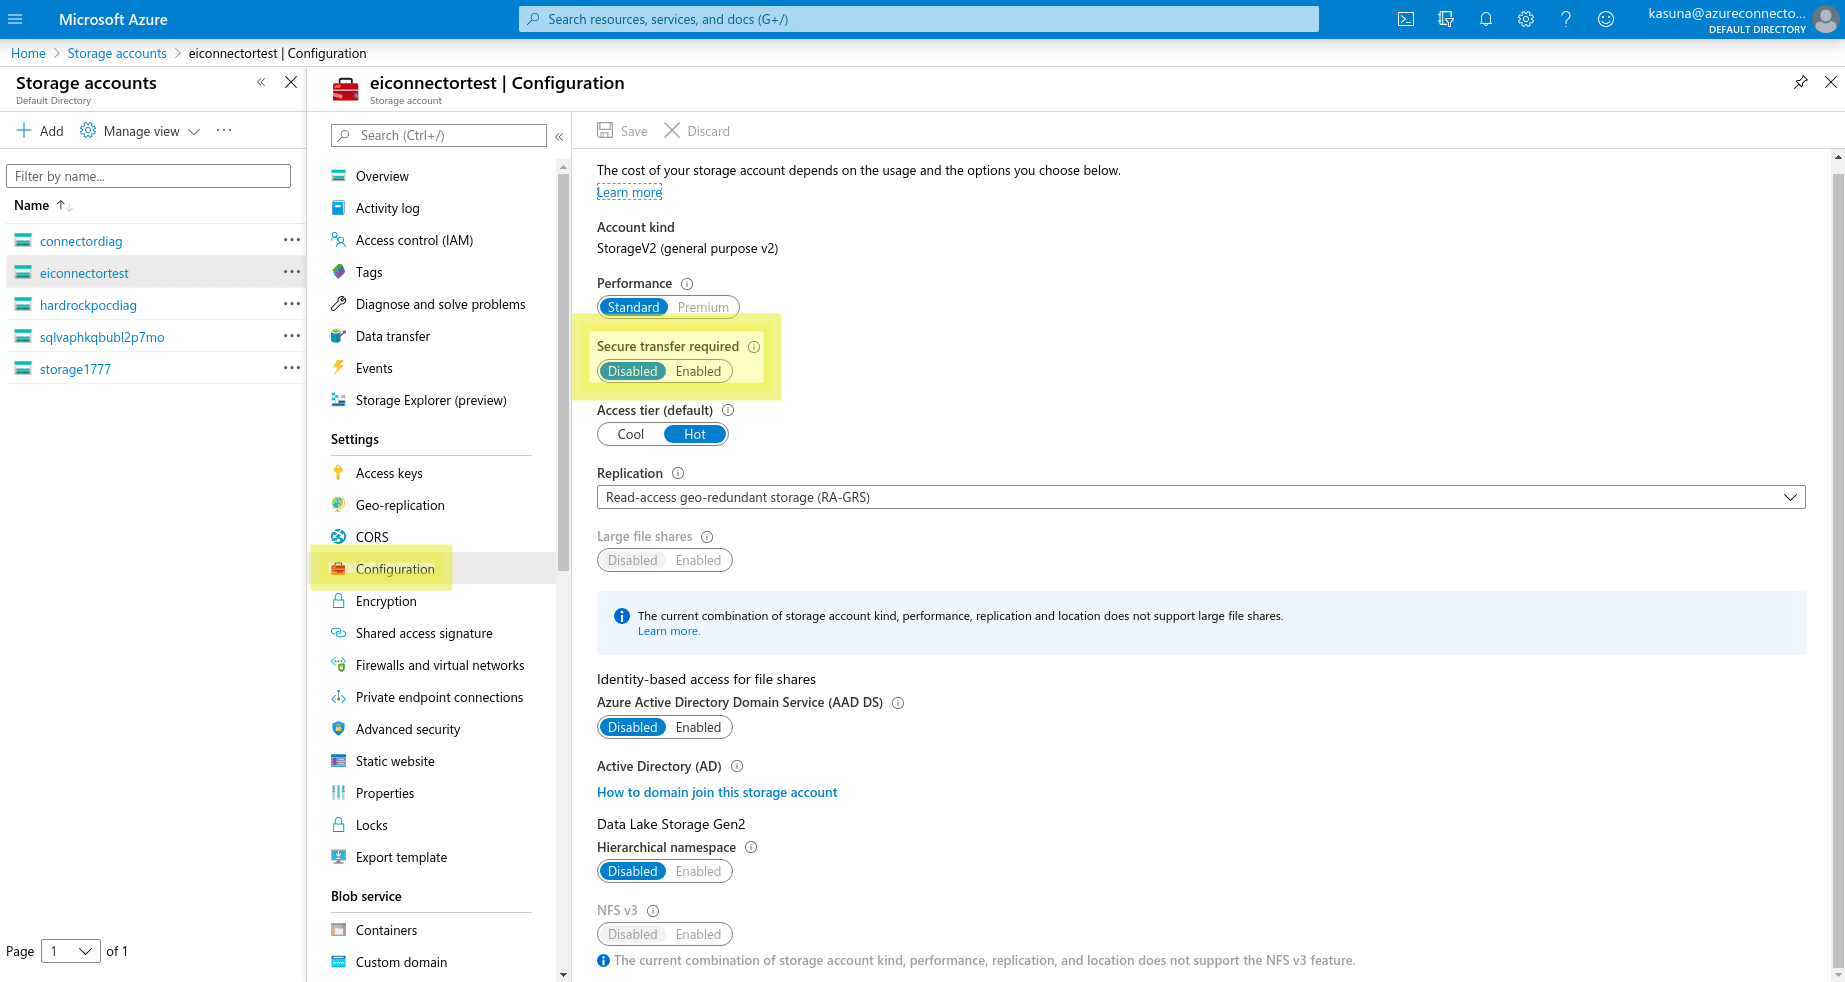Pin the Configuration blade
Viewport: 1845px width, 982px height.
pos(1800,83)
